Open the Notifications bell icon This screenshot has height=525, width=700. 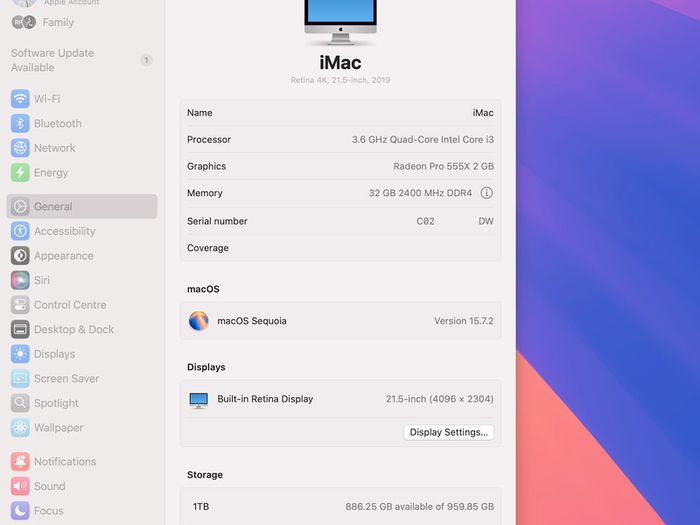20,461
